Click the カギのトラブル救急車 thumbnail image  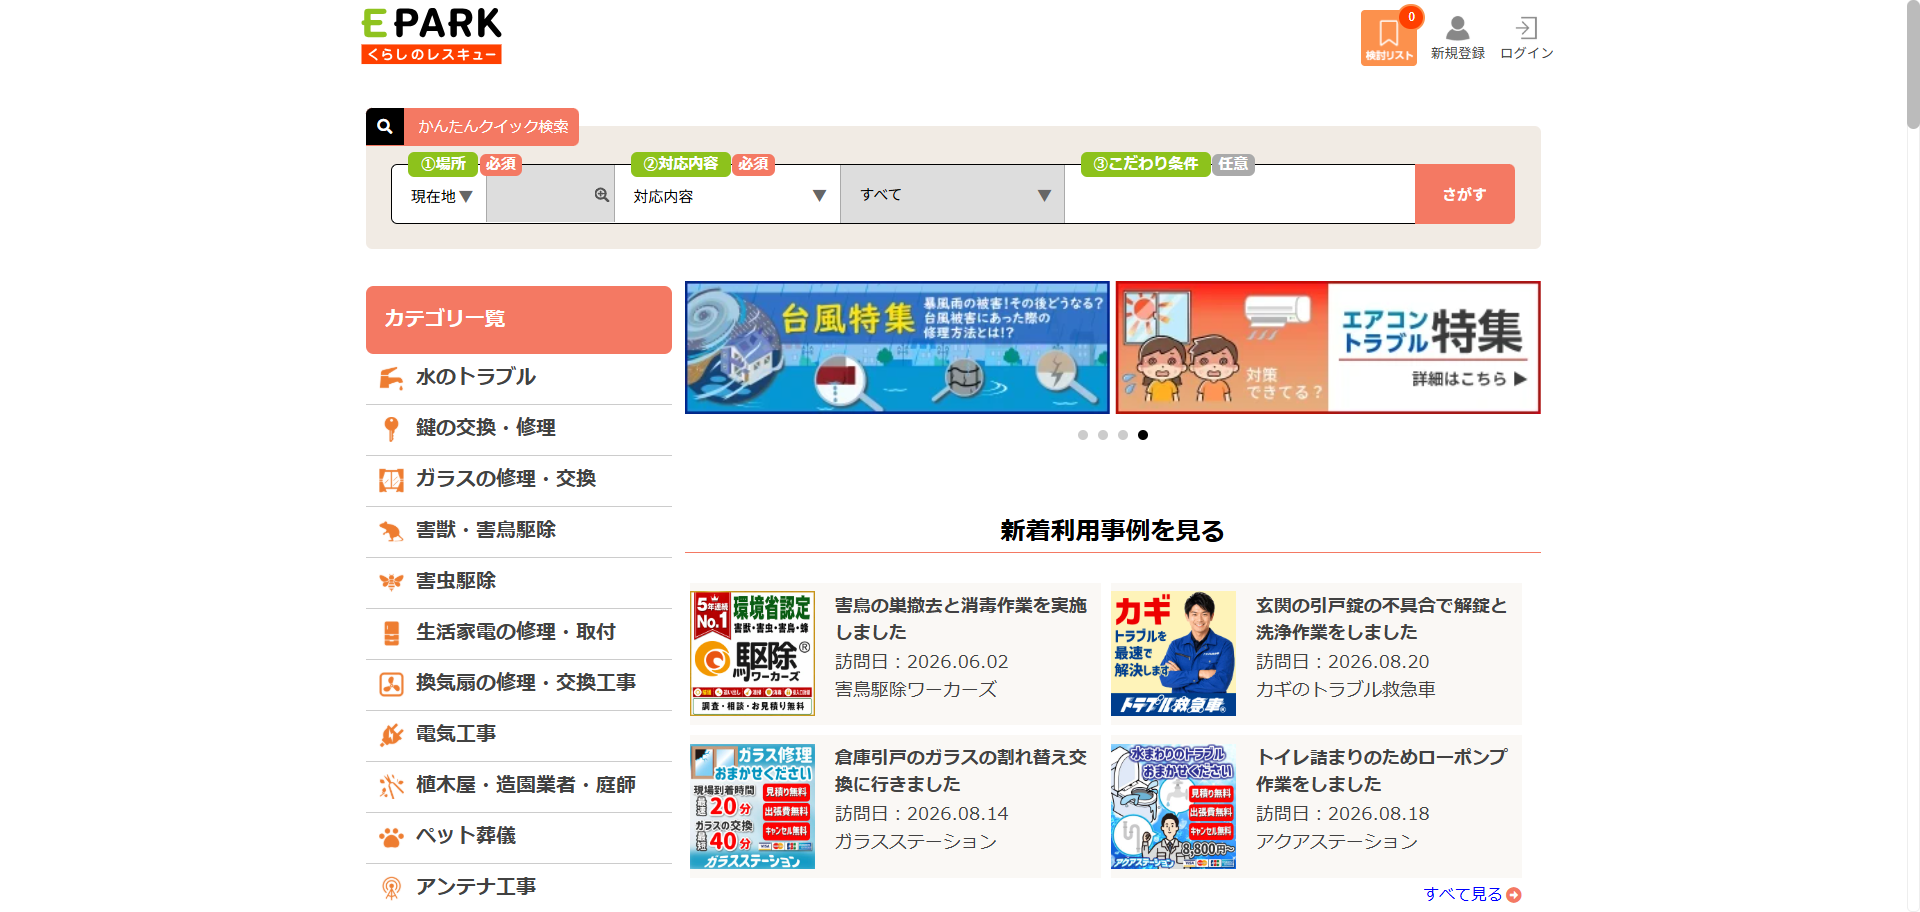(x=1173, y=653)
